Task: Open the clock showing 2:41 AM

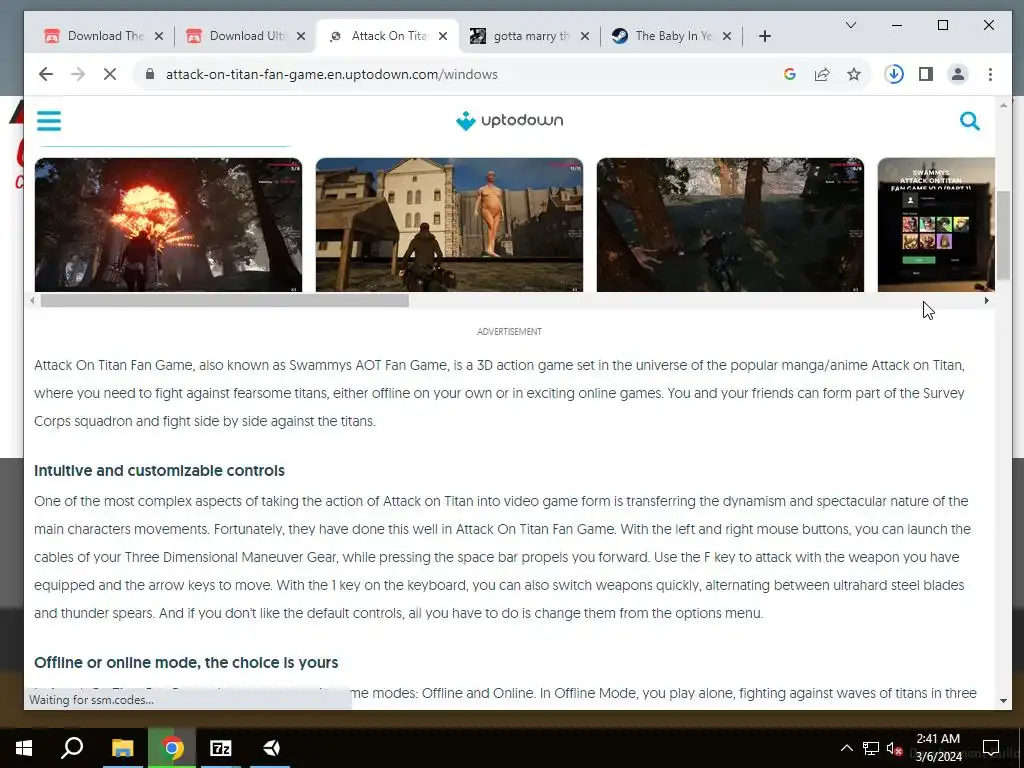Action: click(938, 748)
